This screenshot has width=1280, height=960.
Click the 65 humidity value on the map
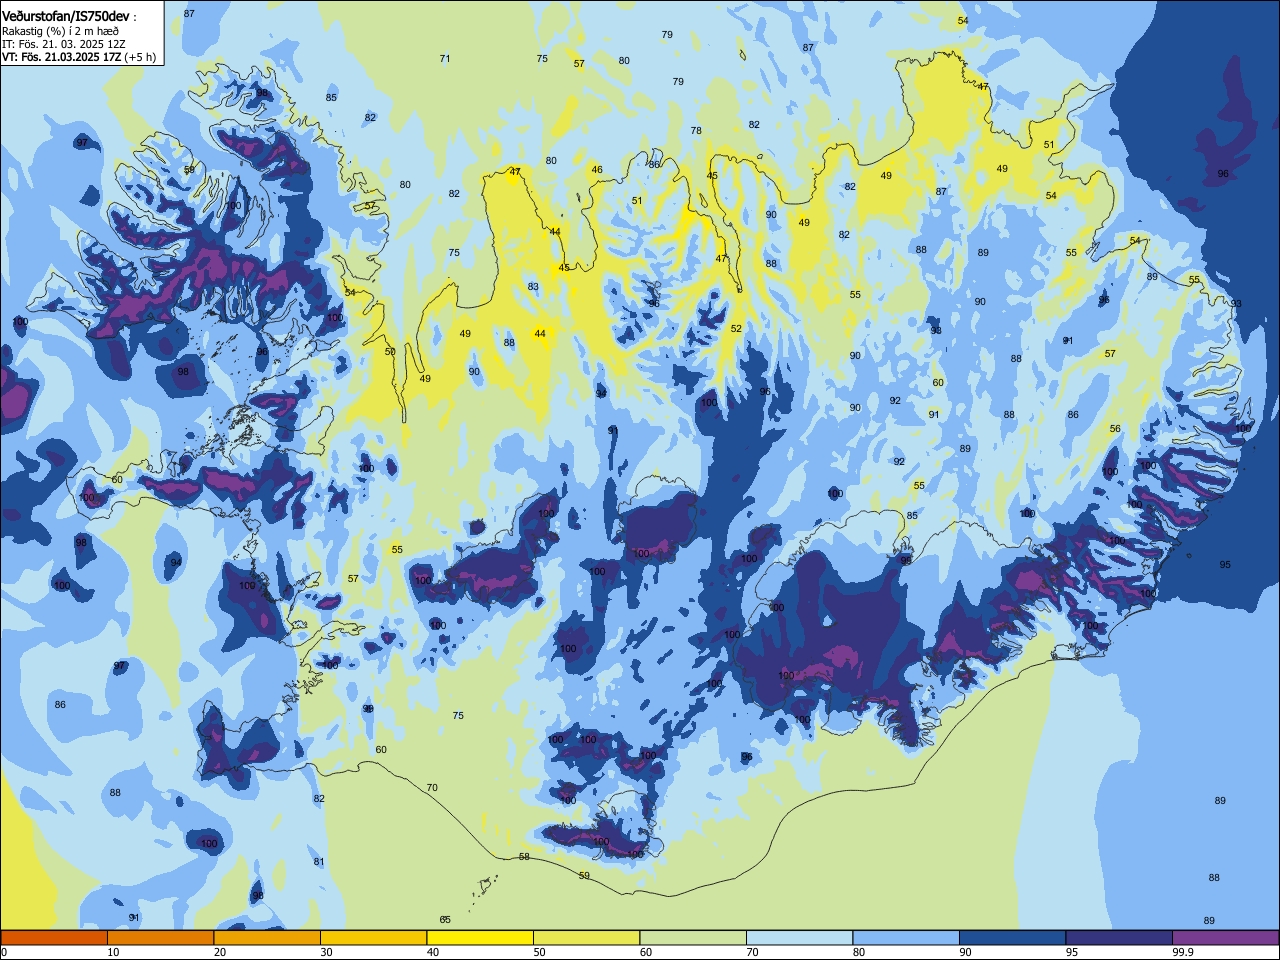[445, 920]
